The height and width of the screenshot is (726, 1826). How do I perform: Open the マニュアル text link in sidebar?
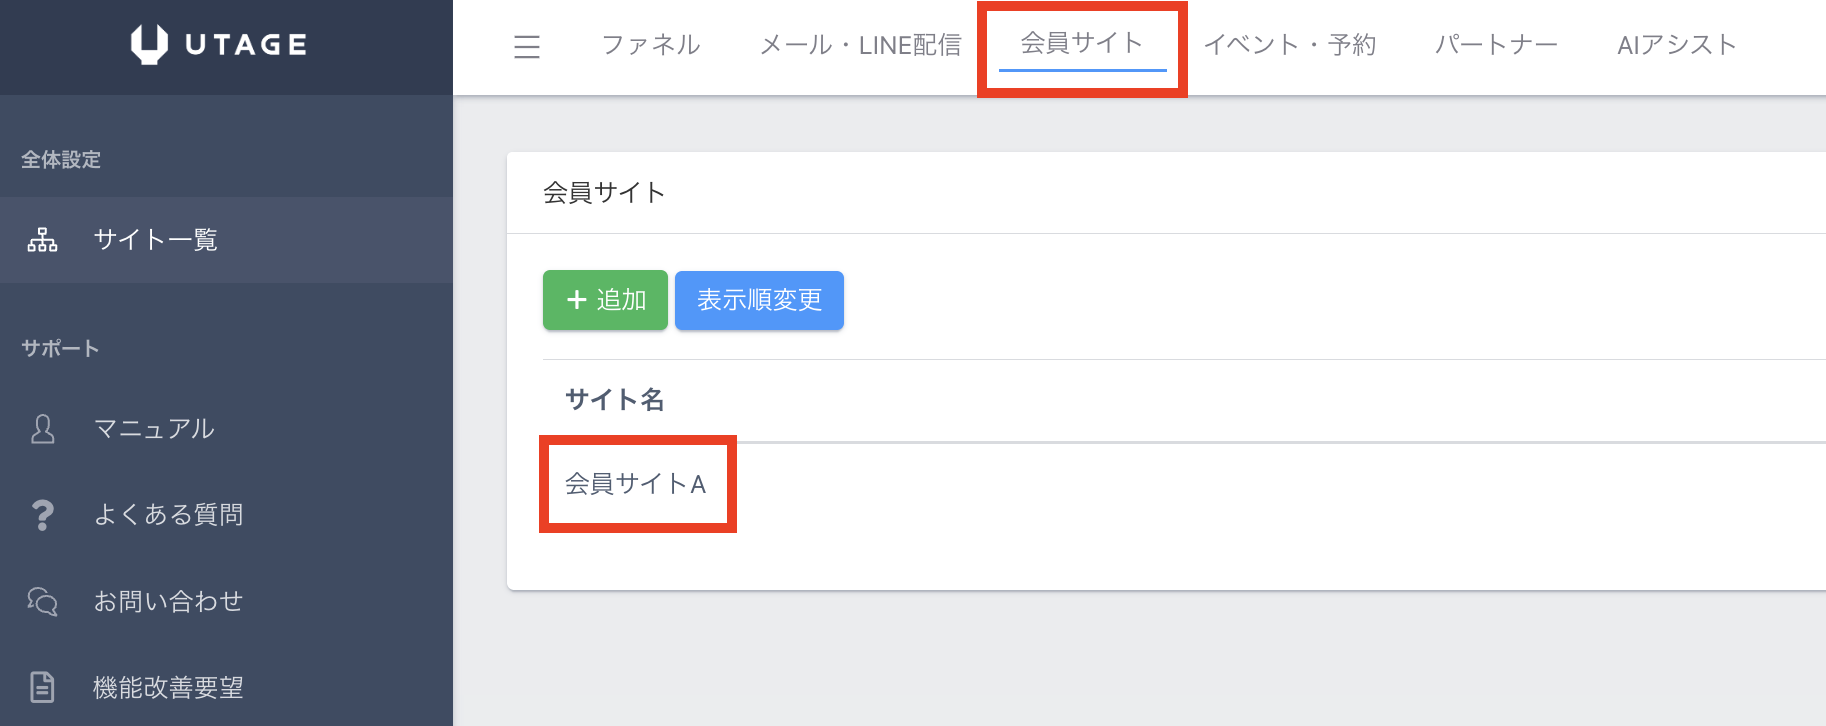[x=154, y=429]
